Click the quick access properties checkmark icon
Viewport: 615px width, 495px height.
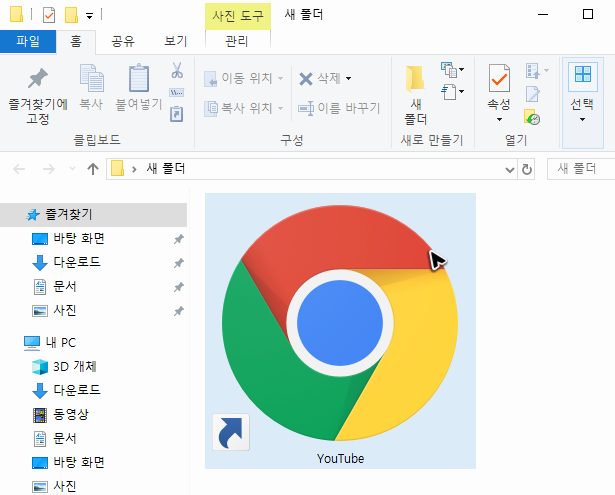49,15
